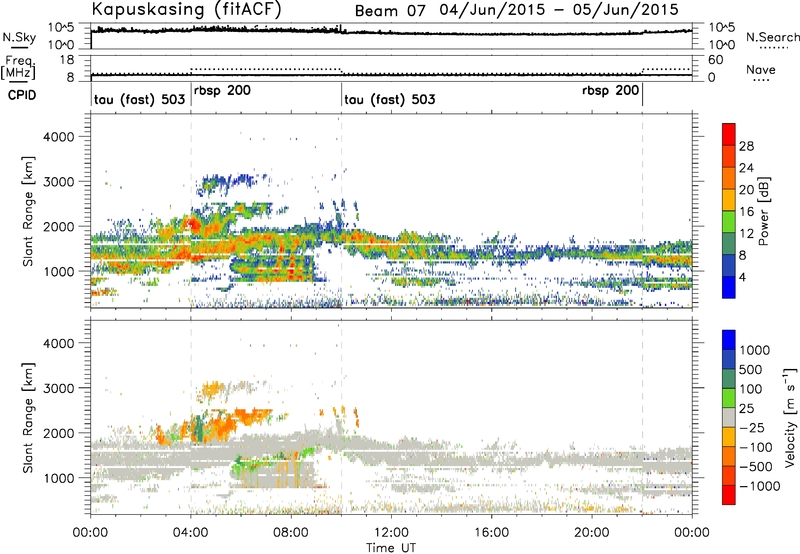Select the '28' power colorbar value
800x554 pixels.
[x=746, y=146]
